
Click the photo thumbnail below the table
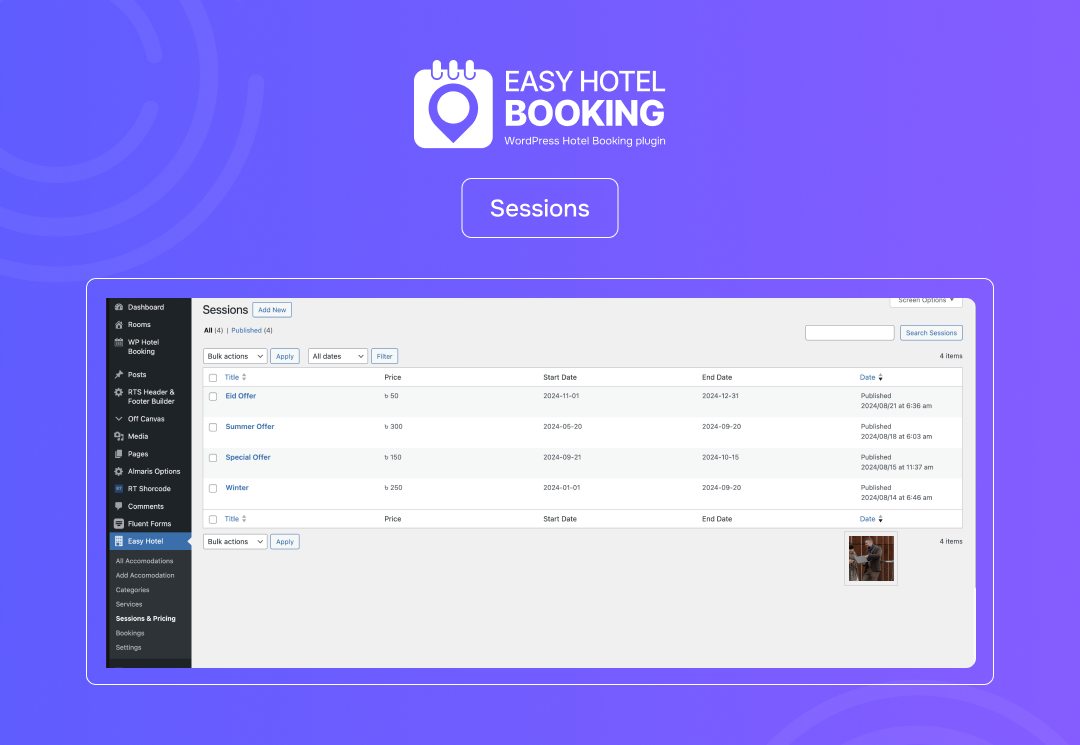(871, 558)
